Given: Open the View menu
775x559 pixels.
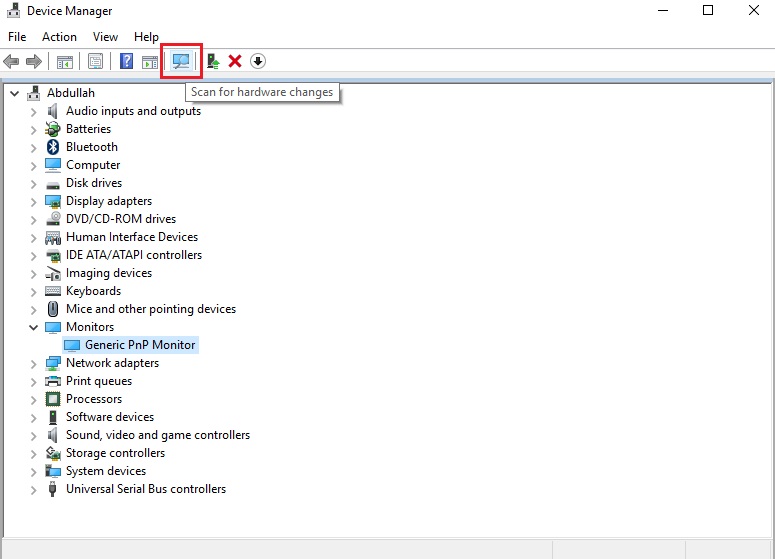Looking at the screenshot, I should click(105, 37).
